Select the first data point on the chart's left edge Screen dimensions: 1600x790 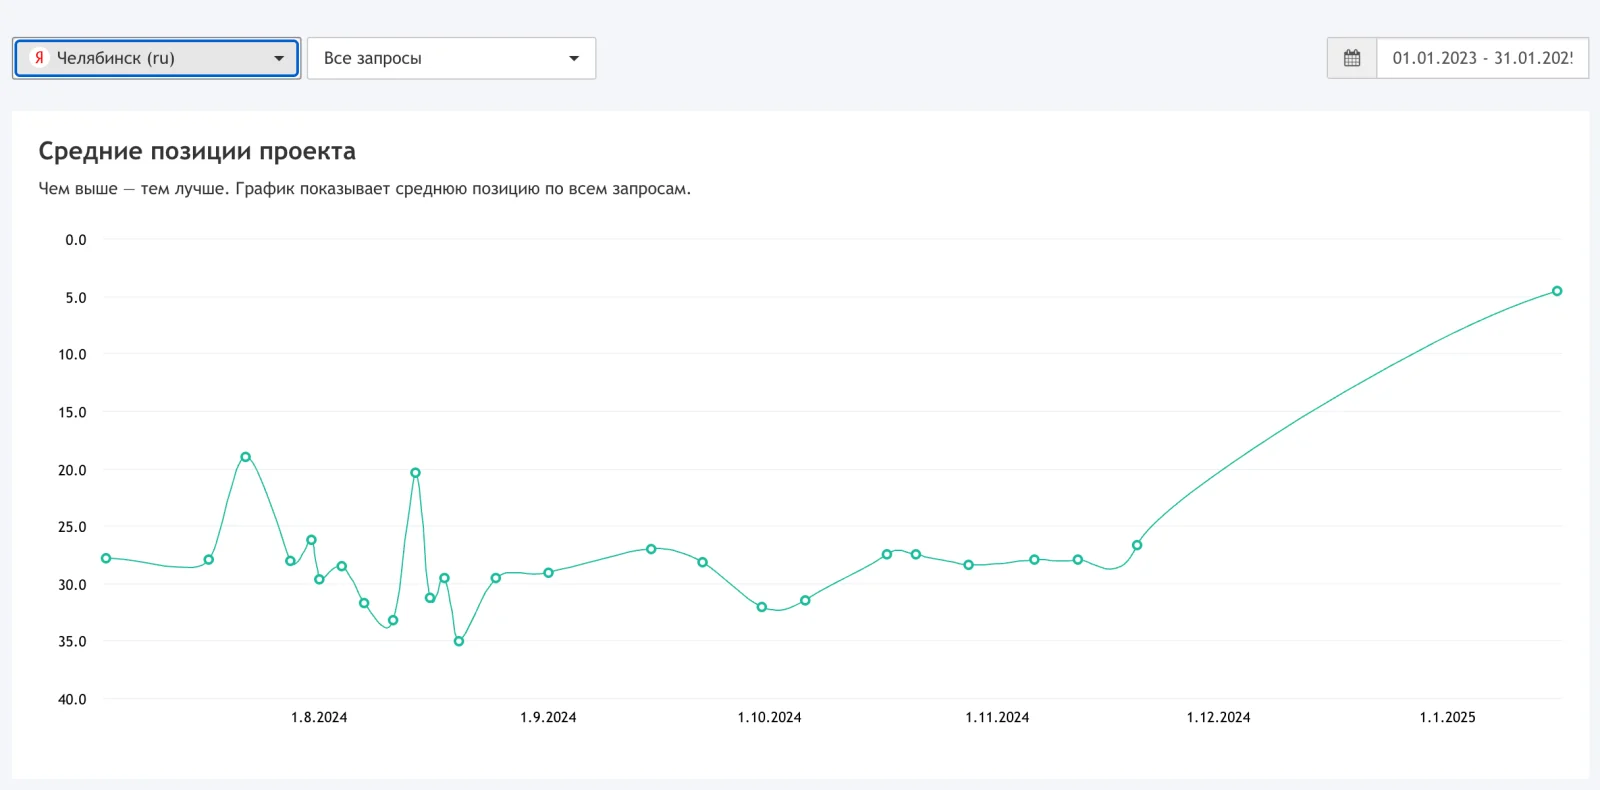click(x=106, y=558)
